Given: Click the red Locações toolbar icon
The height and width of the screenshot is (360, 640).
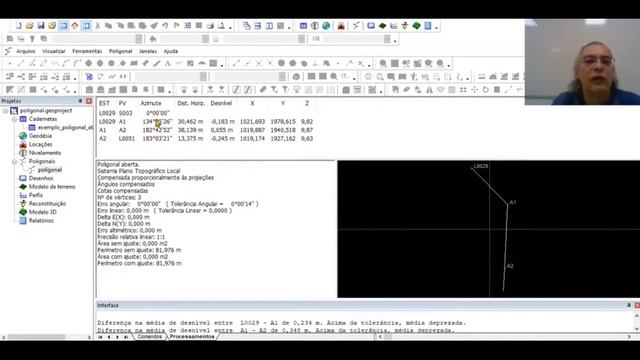Looking at the screenshot, I should [x=341, y=26].
